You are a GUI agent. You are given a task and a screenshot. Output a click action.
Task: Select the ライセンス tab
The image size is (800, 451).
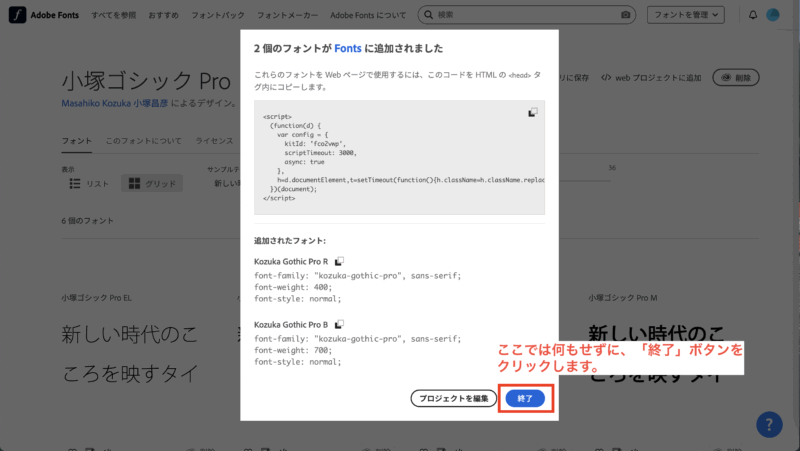pyautogui.click(x=214, y=141)
